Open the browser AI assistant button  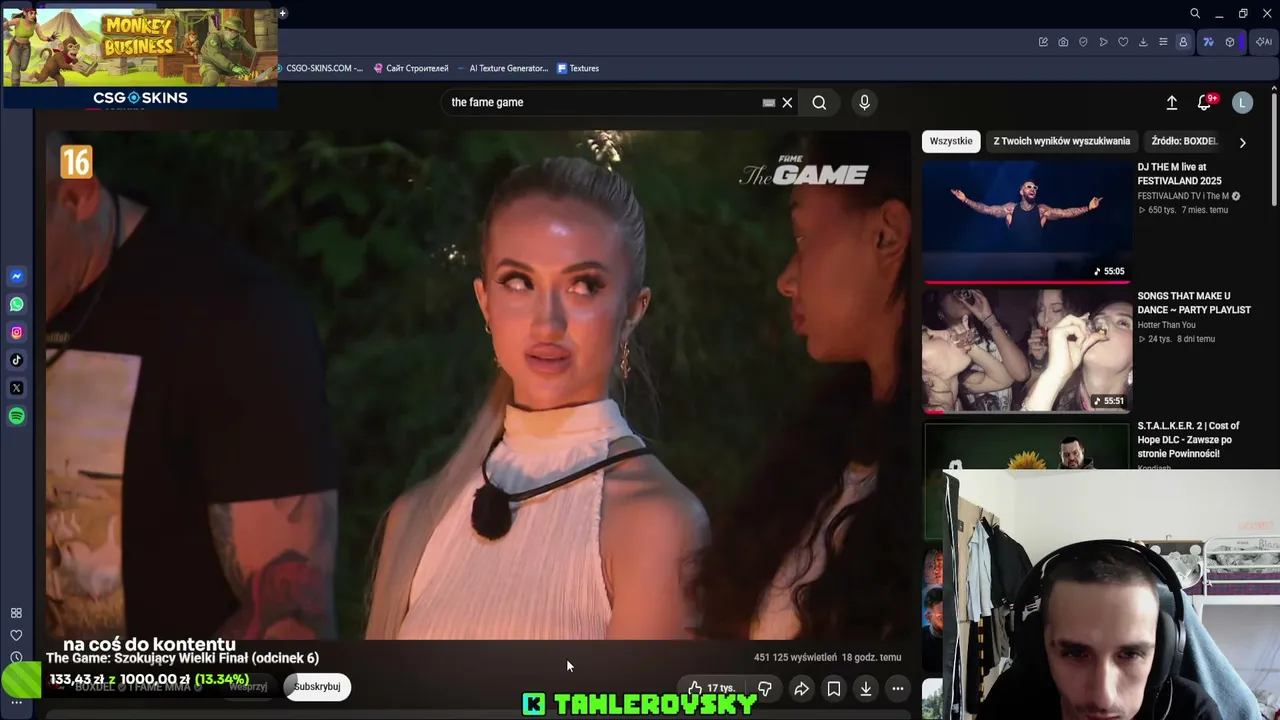pyautogui.click(x=1263, y=42)
